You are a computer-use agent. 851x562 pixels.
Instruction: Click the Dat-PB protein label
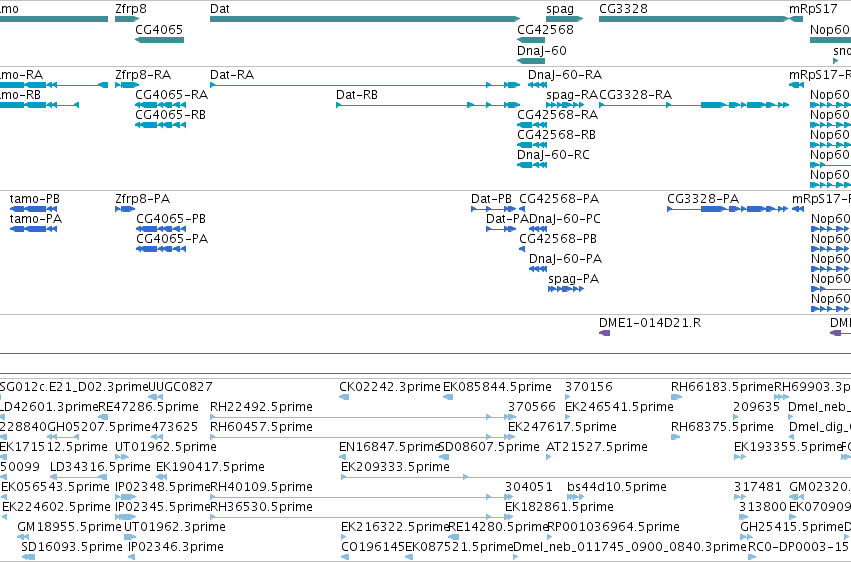click(491, 199)
